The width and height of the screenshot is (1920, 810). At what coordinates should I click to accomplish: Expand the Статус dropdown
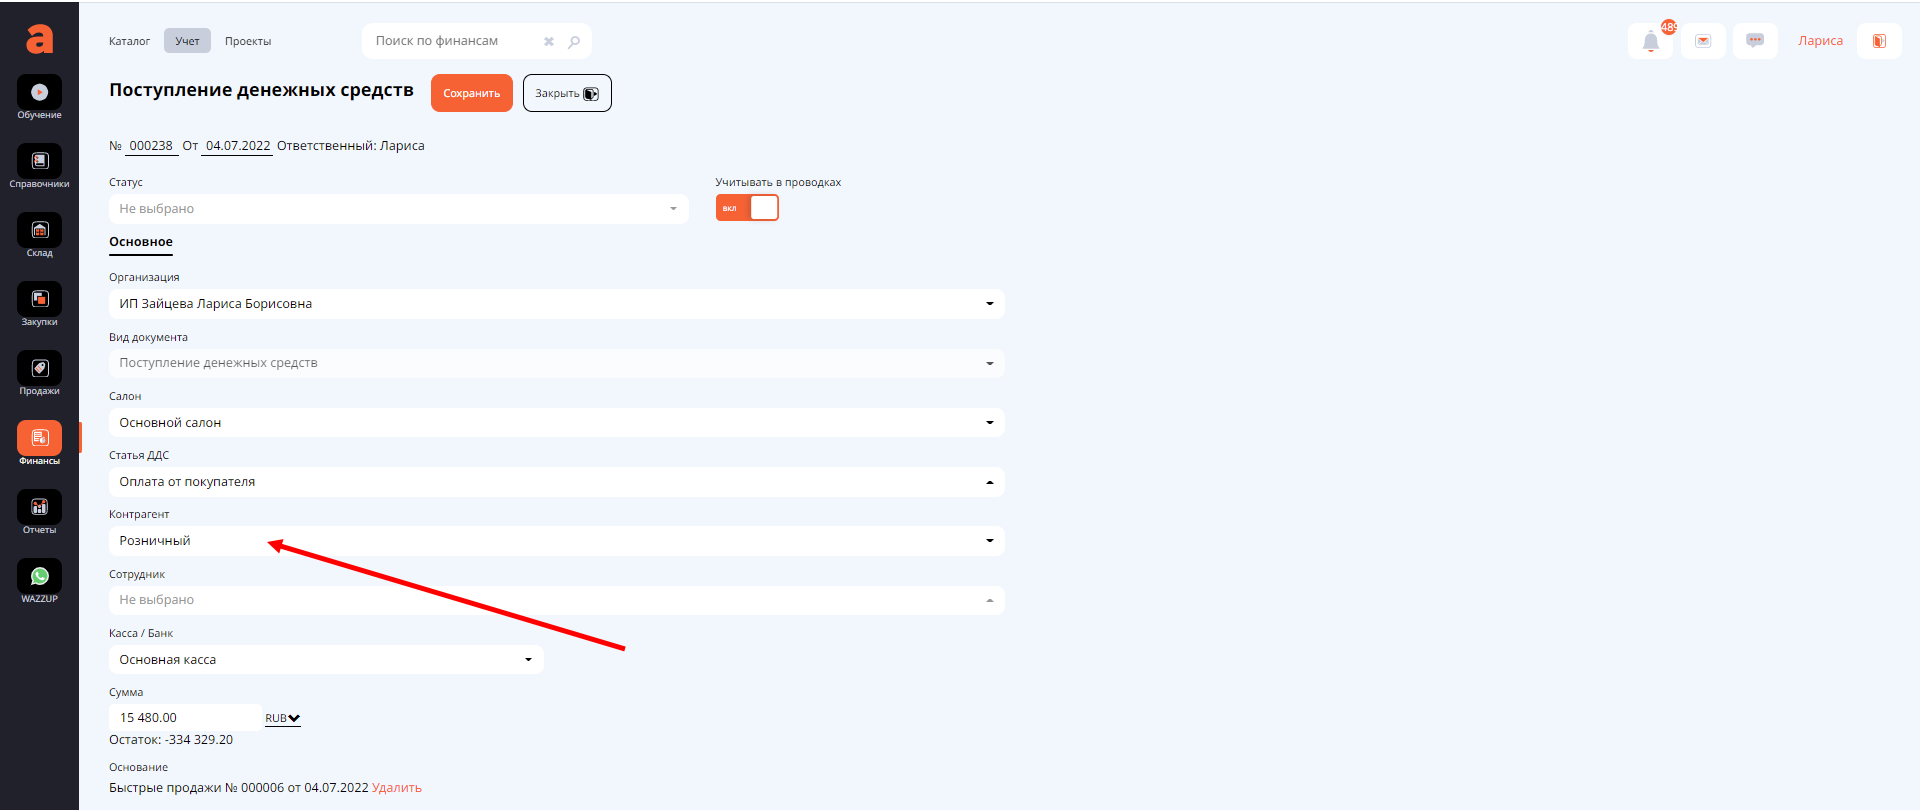coord(398,209)
